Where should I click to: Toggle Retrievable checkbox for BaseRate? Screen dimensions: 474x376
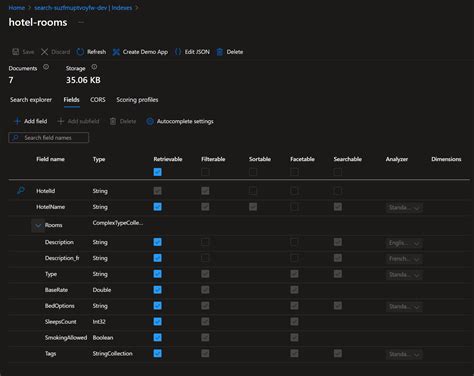tap(158, 290)
